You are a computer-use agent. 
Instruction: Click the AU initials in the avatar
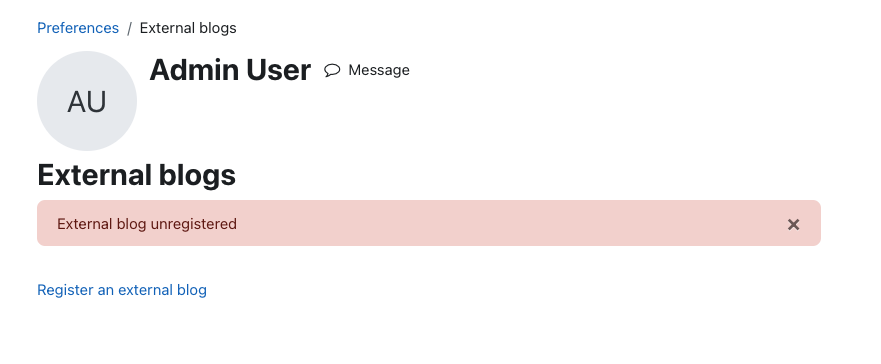(x=87, y=102)
